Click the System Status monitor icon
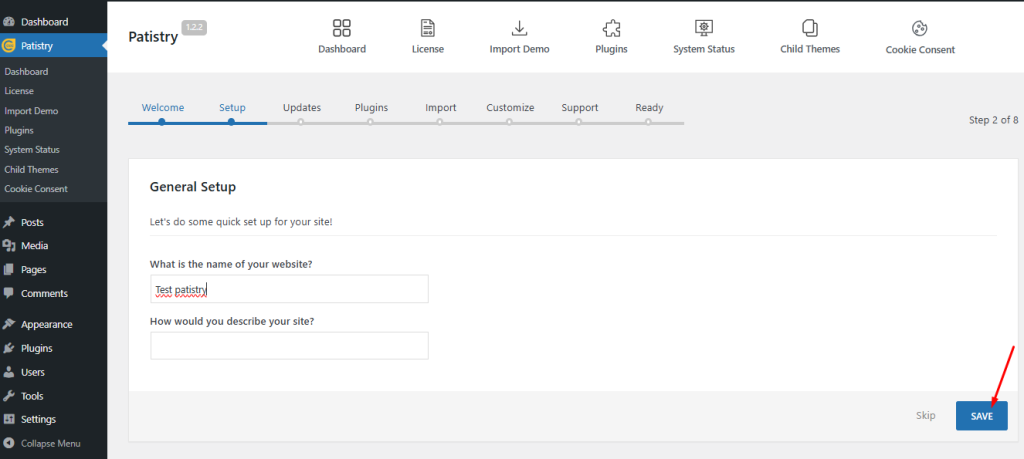 703,28
